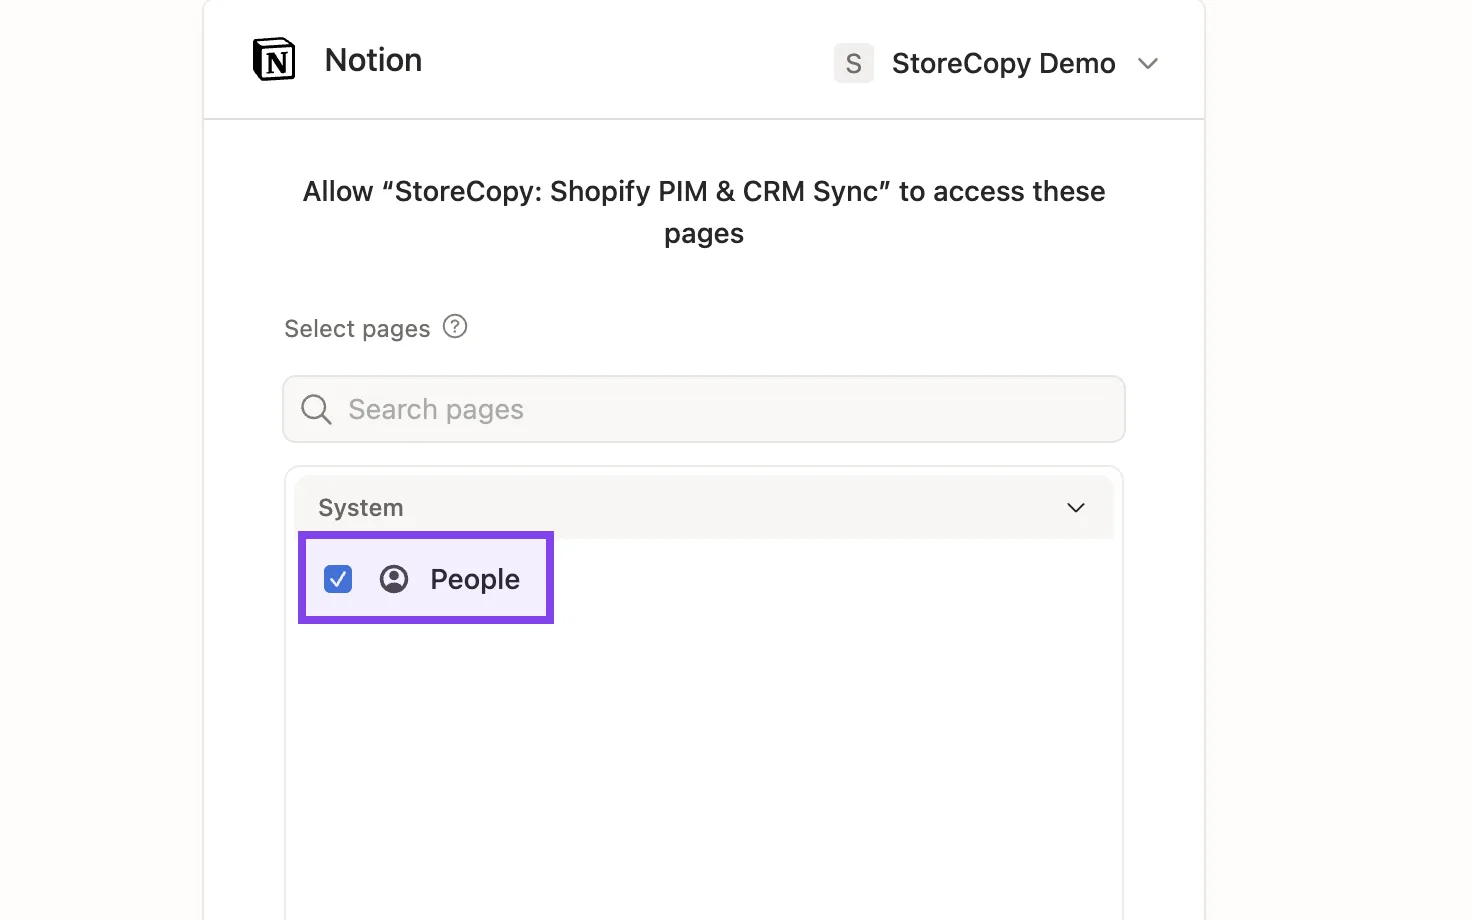Open the StoreCopy Demo workspace dropdown

[x=996, y=63]
